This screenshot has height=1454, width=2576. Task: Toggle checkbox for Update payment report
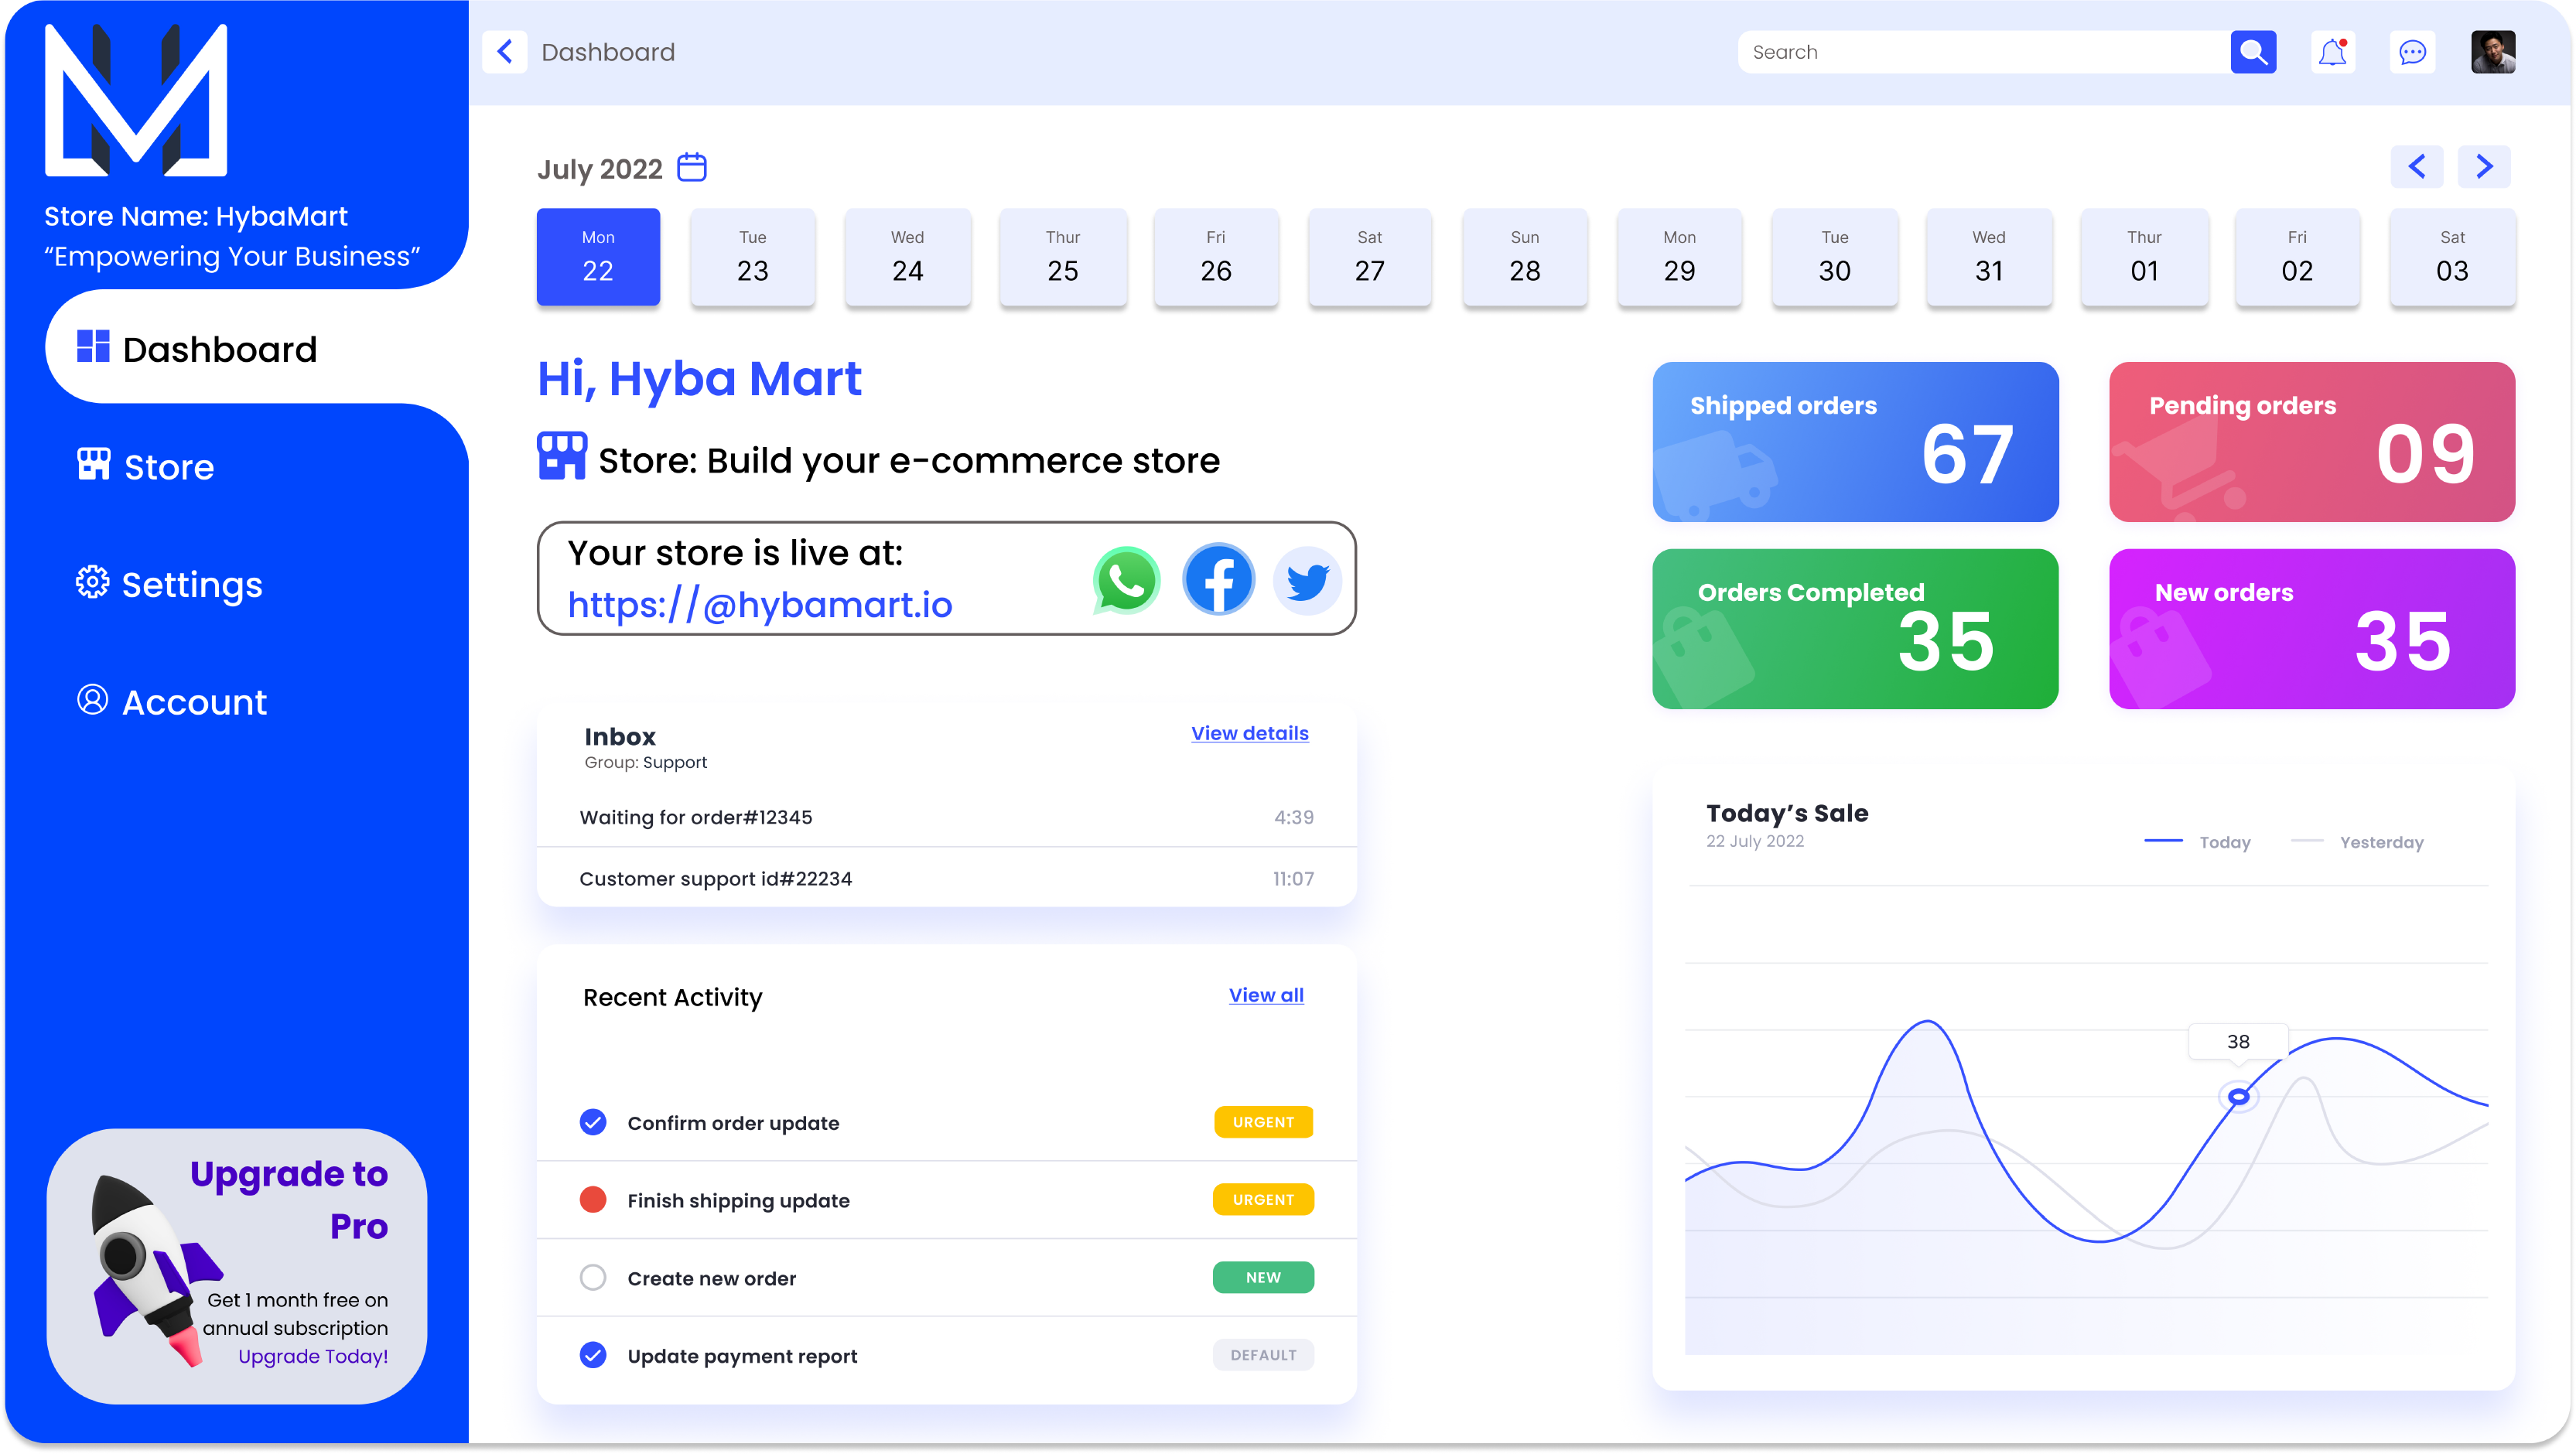(593, 1355)
